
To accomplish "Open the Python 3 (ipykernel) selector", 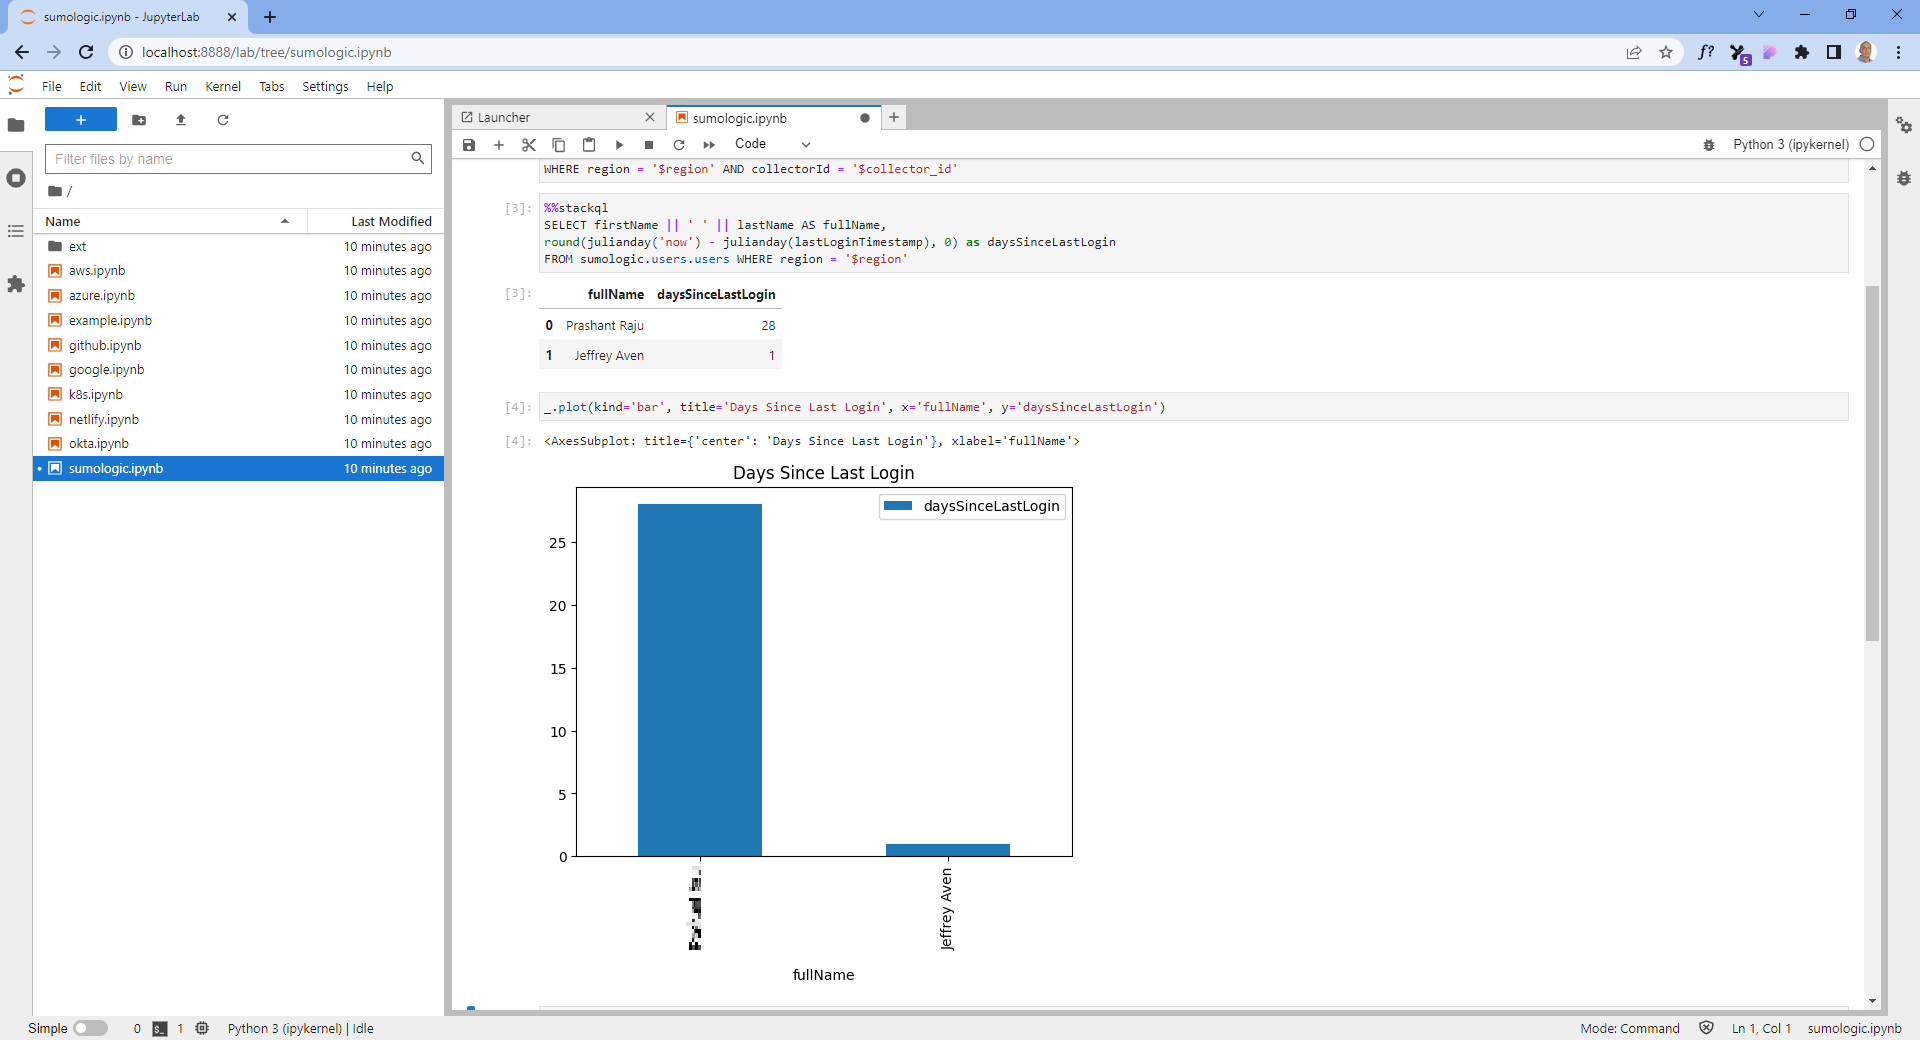I will pyautogui.click(x=1789, y=144).
